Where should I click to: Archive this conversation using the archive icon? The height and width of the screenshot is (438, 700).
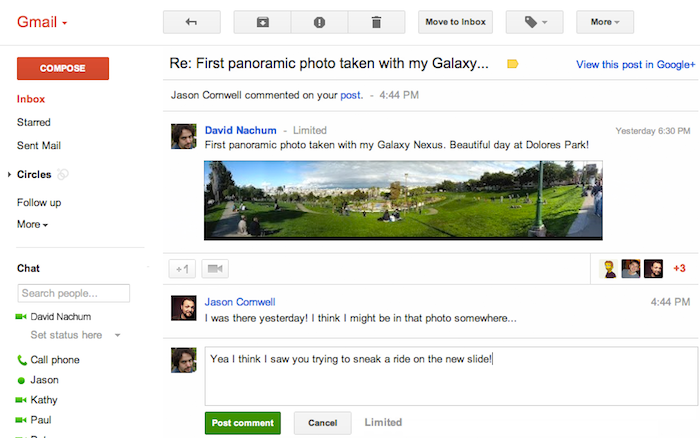263,21
